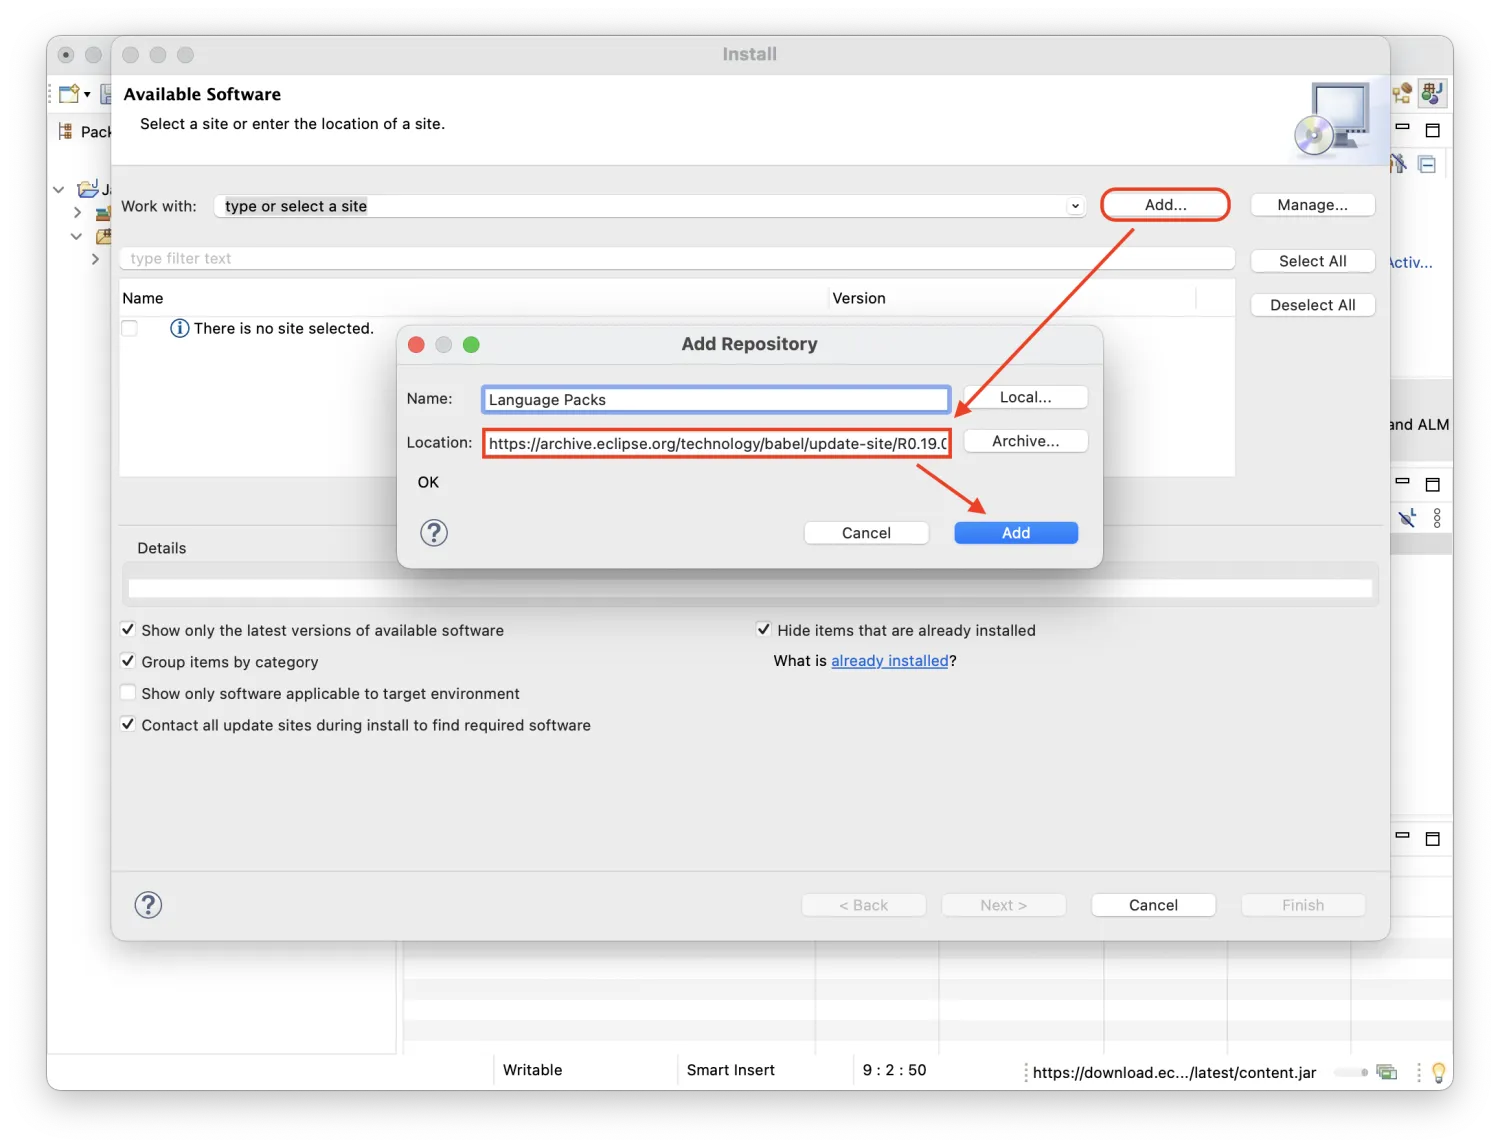The width and height of the screenshot is (1500, 1148).
Task: Click the Package Explorer hierarchy icon
Action: pos(66,131)
